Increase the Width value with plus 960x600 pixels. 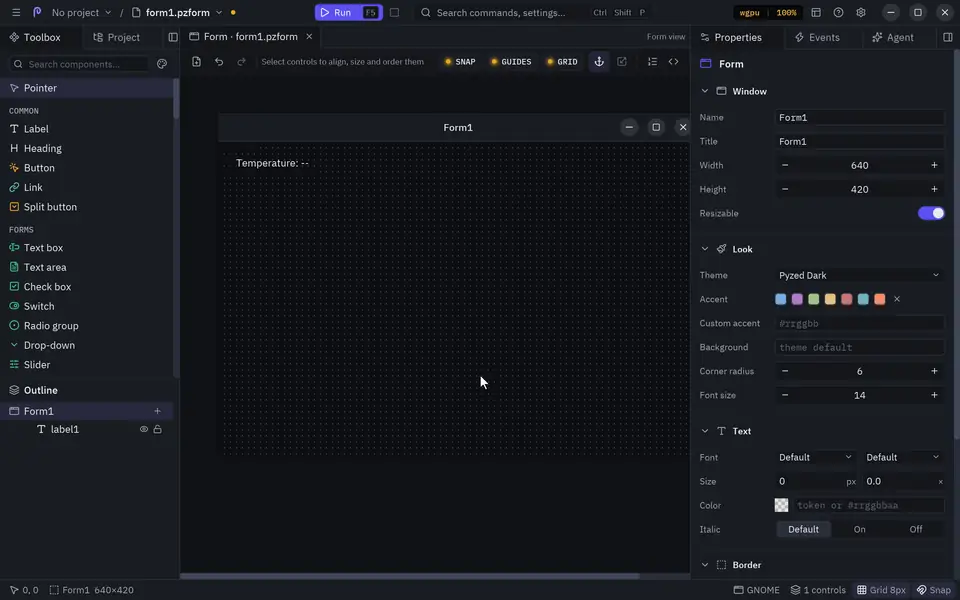point(934,165)
